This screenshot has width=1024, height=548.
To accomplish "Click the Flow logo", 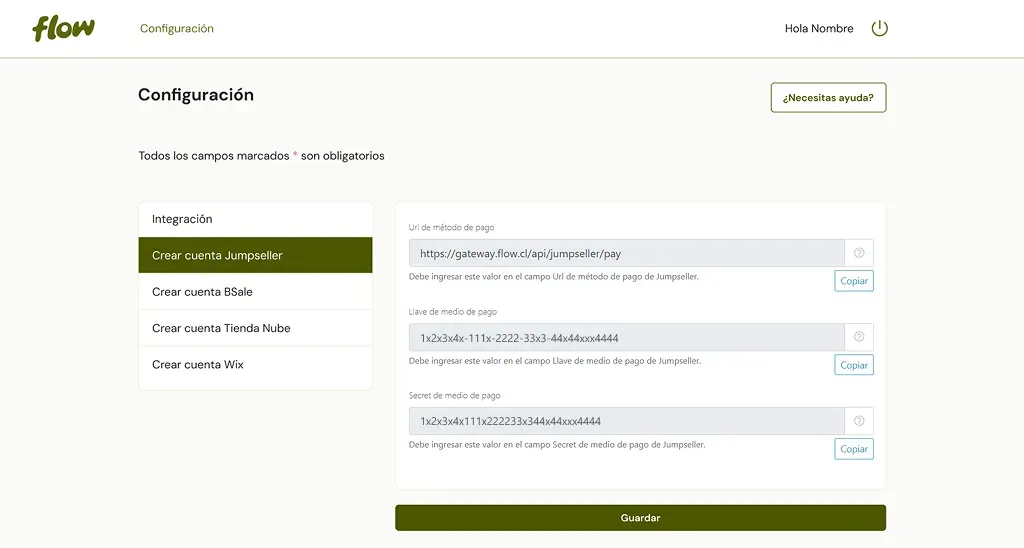I will pyautogui.click(x=63, y=28).
